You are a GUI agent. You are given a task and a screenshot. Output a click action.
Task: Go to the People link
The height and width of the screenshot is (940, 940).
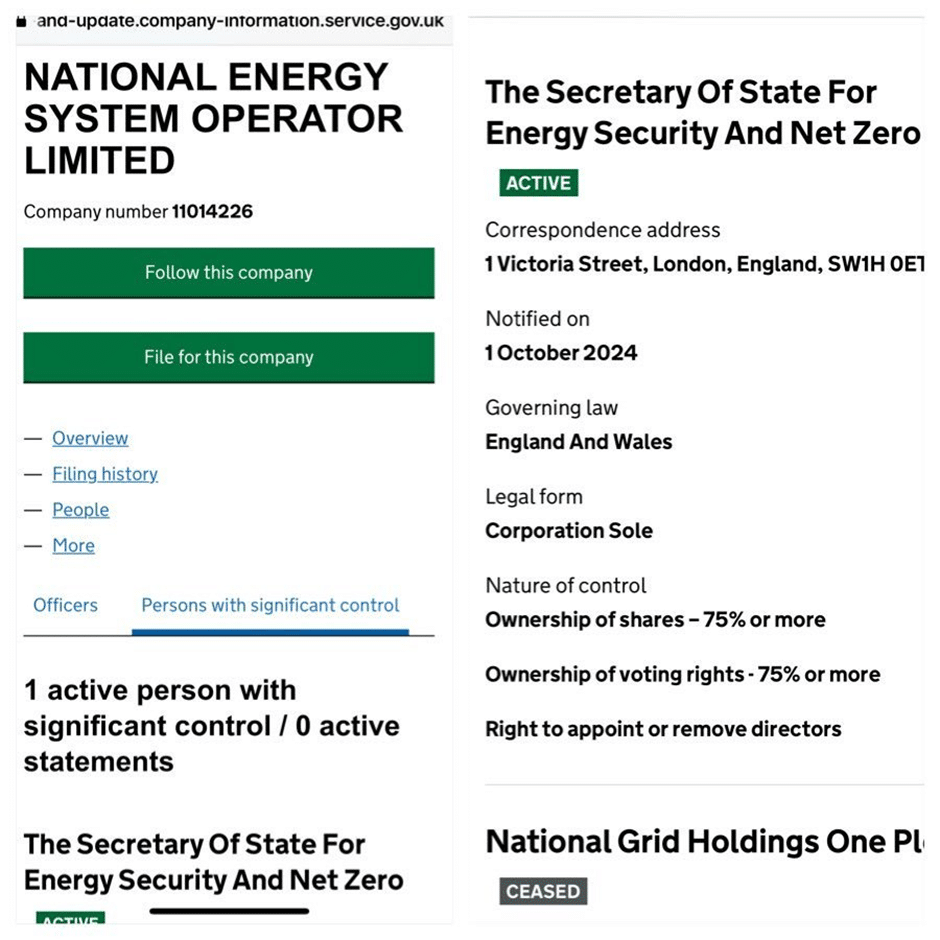pyautogui.click(x=81, y=510)
